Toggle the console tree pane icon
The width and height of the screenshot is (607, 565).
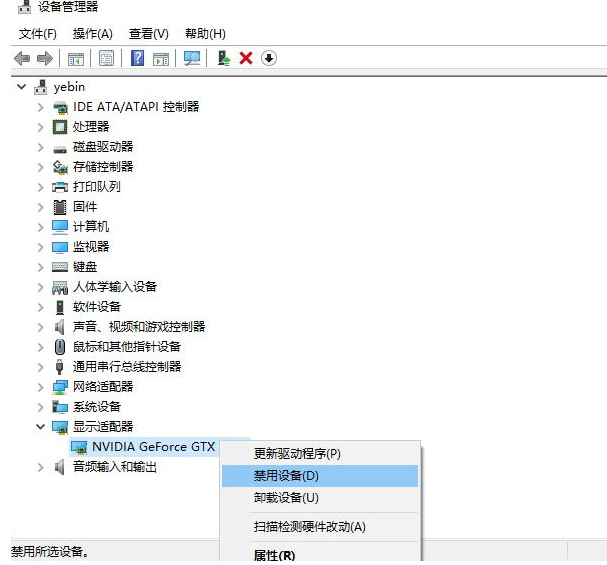(x=75, y=59)
